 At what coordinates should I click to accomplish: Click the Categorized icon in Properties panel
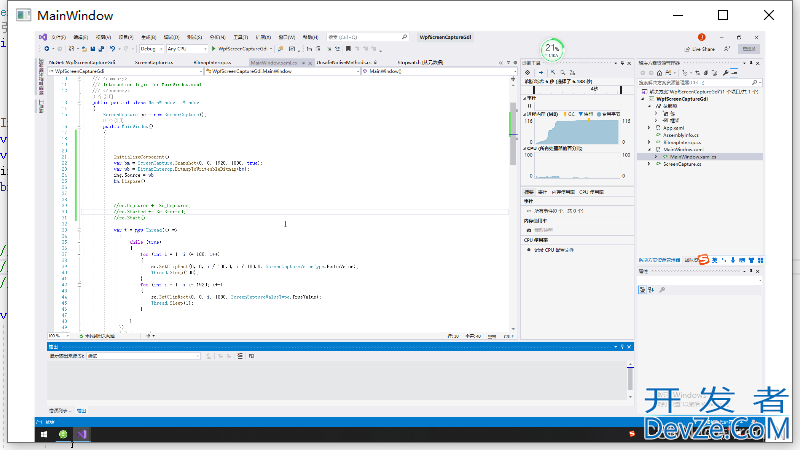tap(642, 290)
